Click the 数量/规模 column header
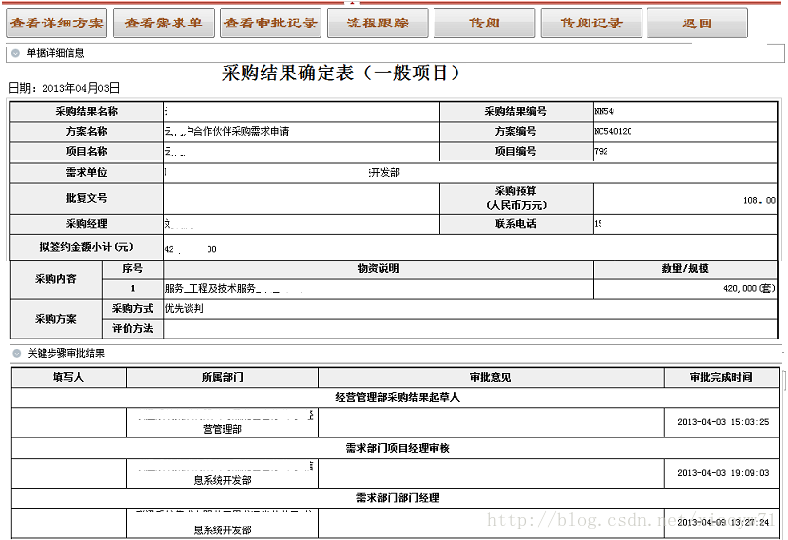 pos(685,269)
